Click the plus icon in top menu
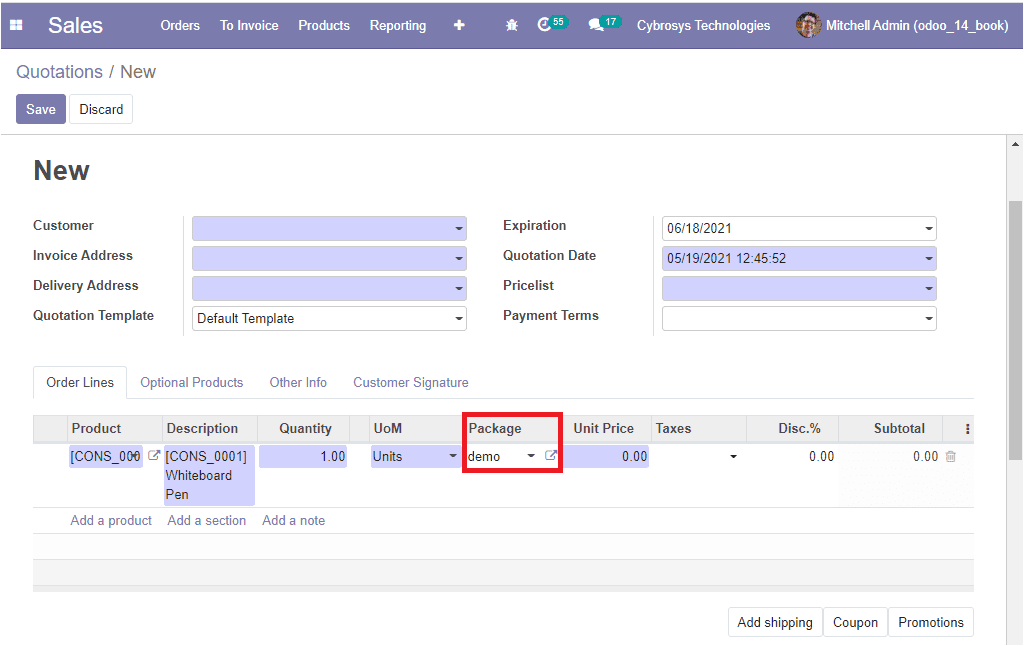This screenshot has width=1024, height=646. (x=459, y=25)
